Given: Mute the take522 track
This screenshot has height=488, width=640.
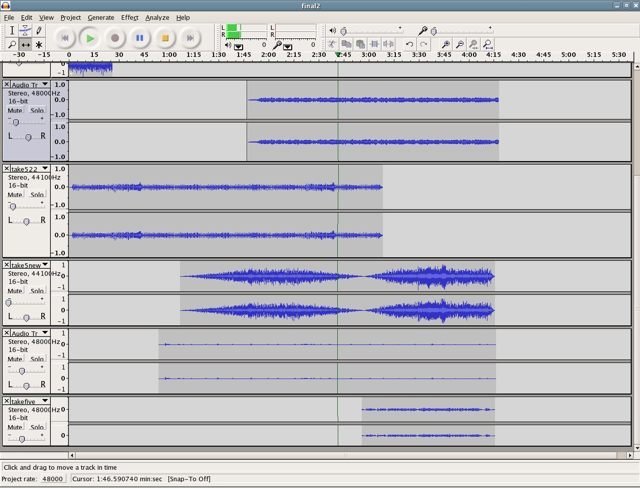Looking at the screenshot, I should [15, 195].
